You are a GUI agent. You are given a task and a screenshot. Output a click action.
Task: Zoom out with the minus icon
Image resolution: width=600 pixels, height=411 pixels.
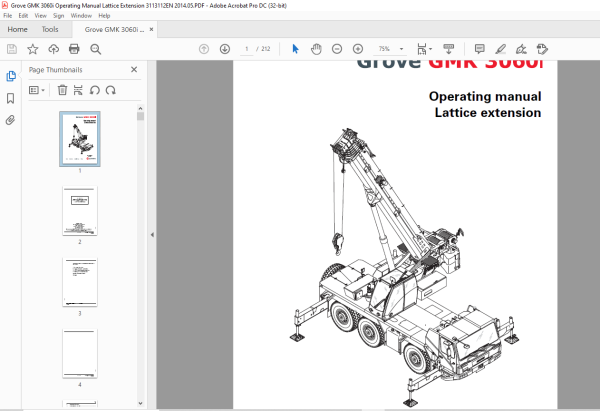click(337, 49)
